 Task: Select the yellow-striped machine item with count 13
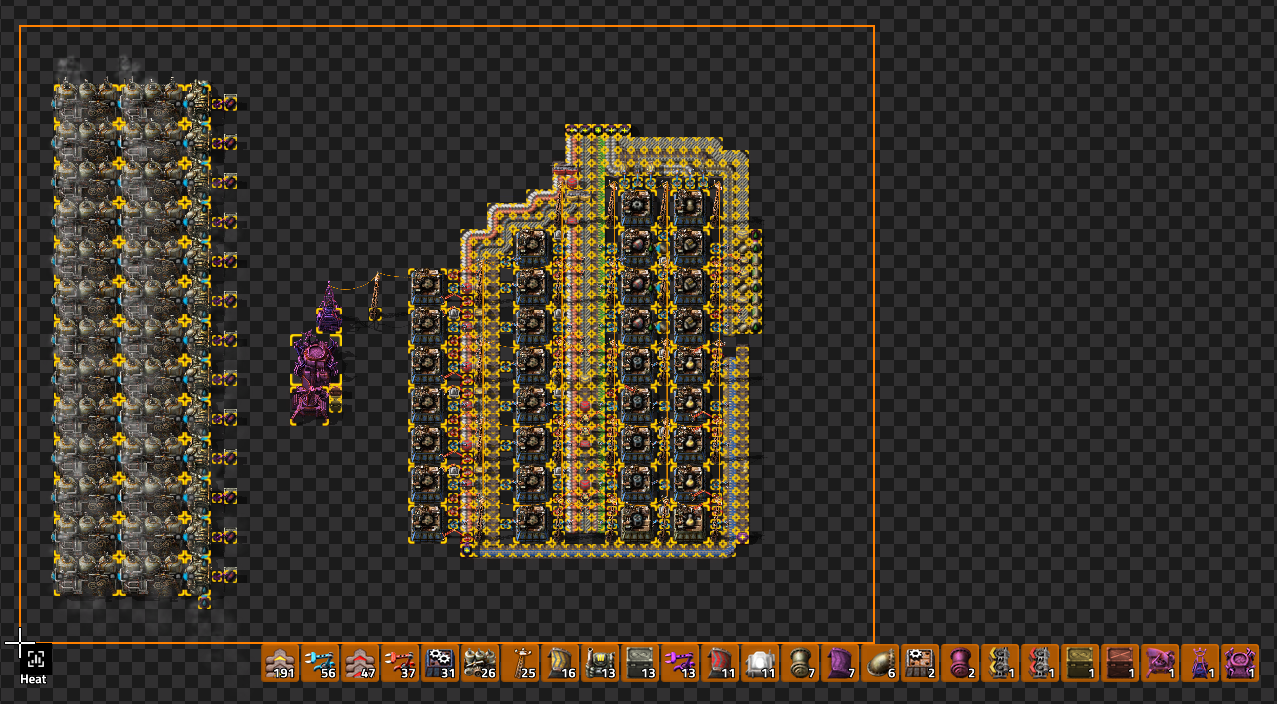pyautogui.click(x=600, y=663)
